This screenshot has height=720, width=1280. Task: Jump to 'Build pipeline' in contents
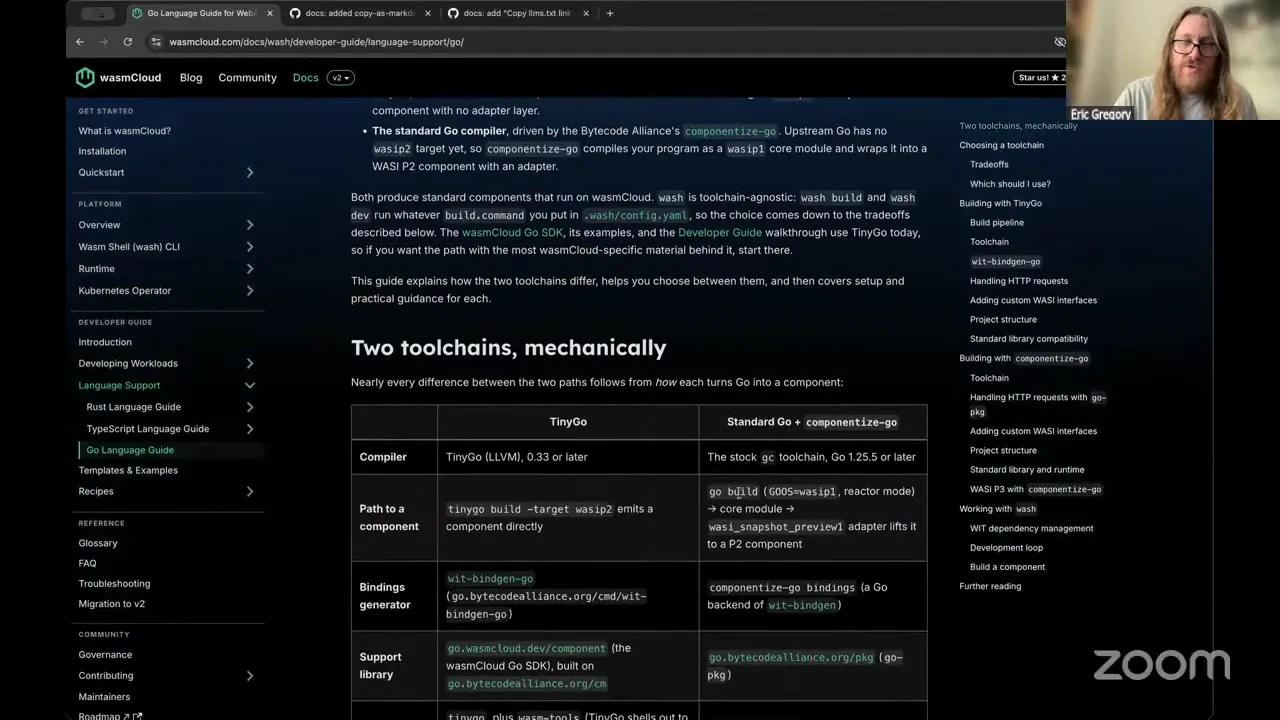pyautogui.click(x=997, y=223)
